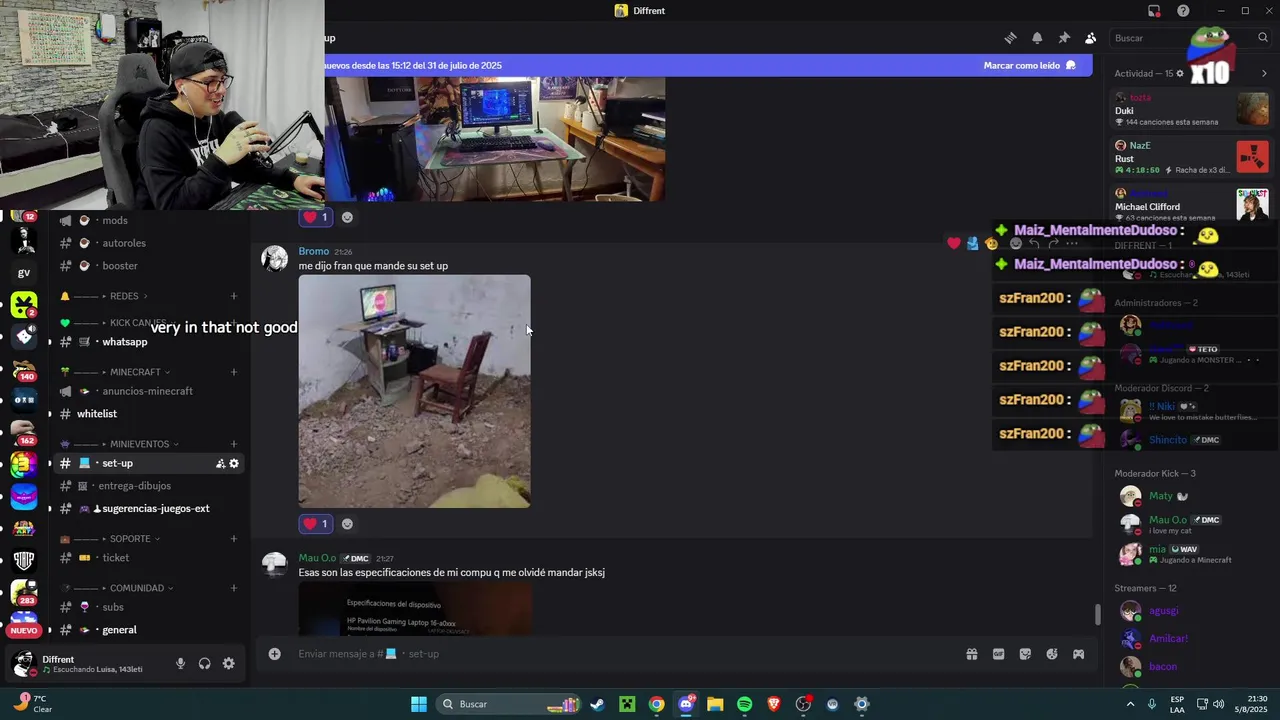Image resolution: width=1280 pixels, height=720 pixels.
Task: Toggle the member list icon
Action: pyautogui.click(x=1090, y=38)
